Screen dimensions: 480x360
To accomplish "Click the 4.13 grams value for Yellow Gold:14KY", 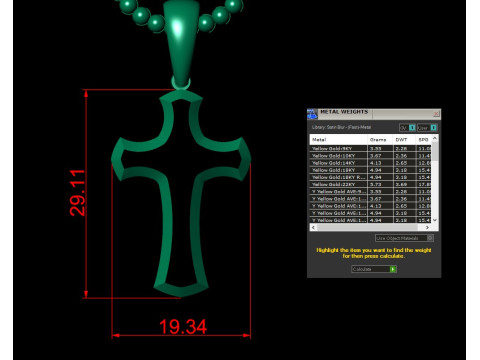I will point(375,163).
